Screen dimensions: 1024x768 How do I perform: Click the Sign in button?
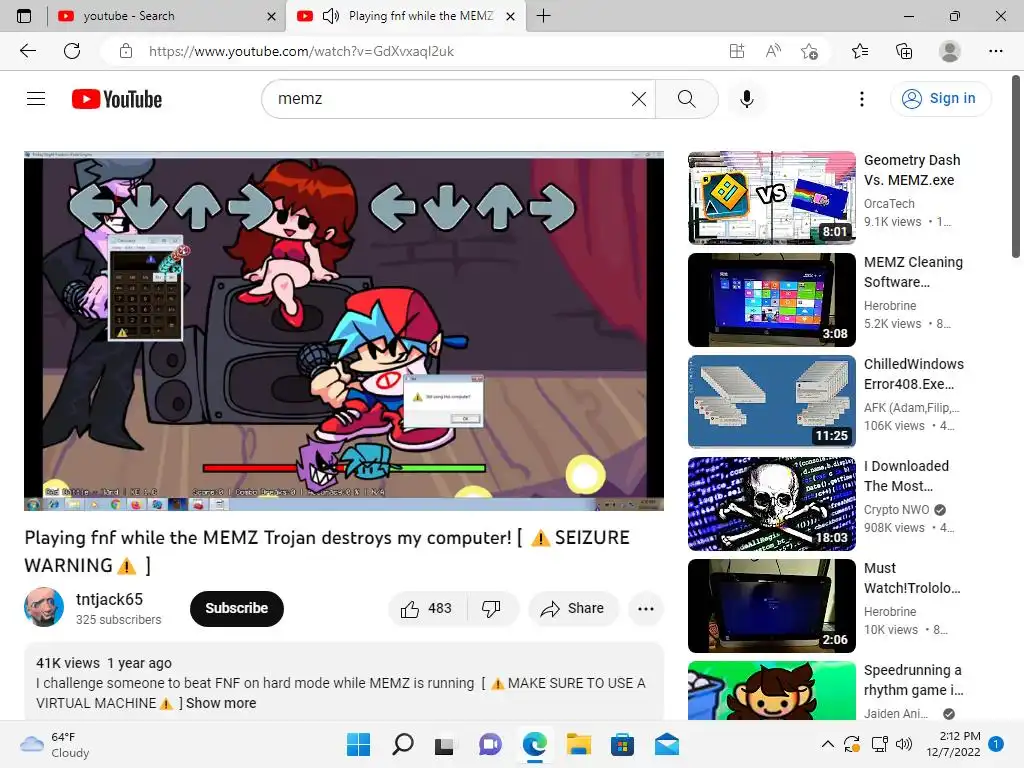point(940,99)
